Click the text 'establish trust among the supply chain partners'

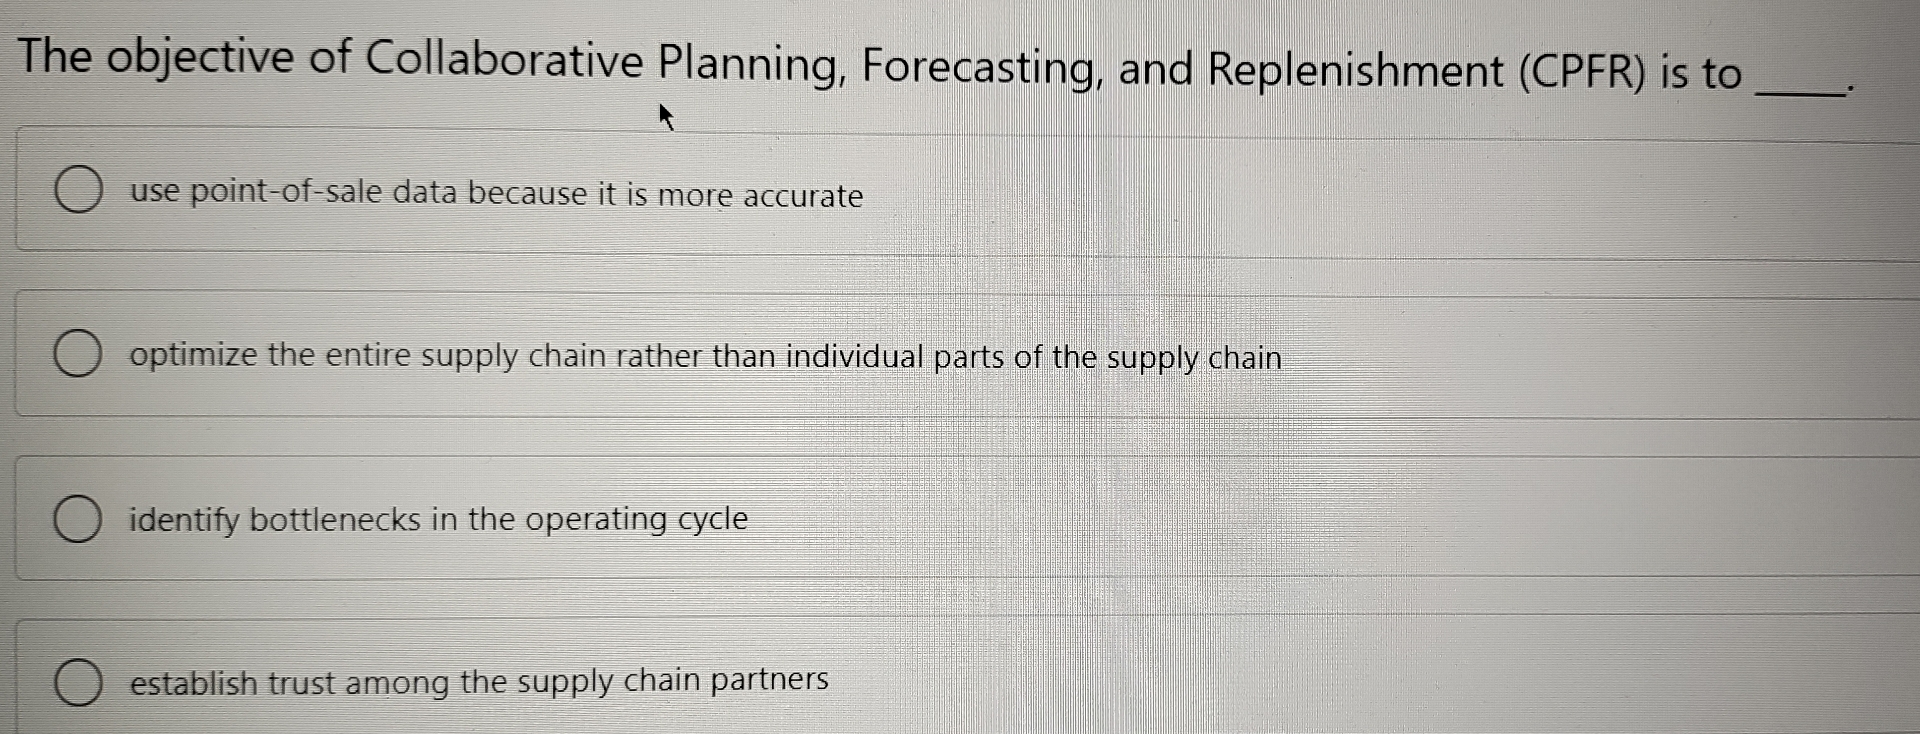[478, 682]
